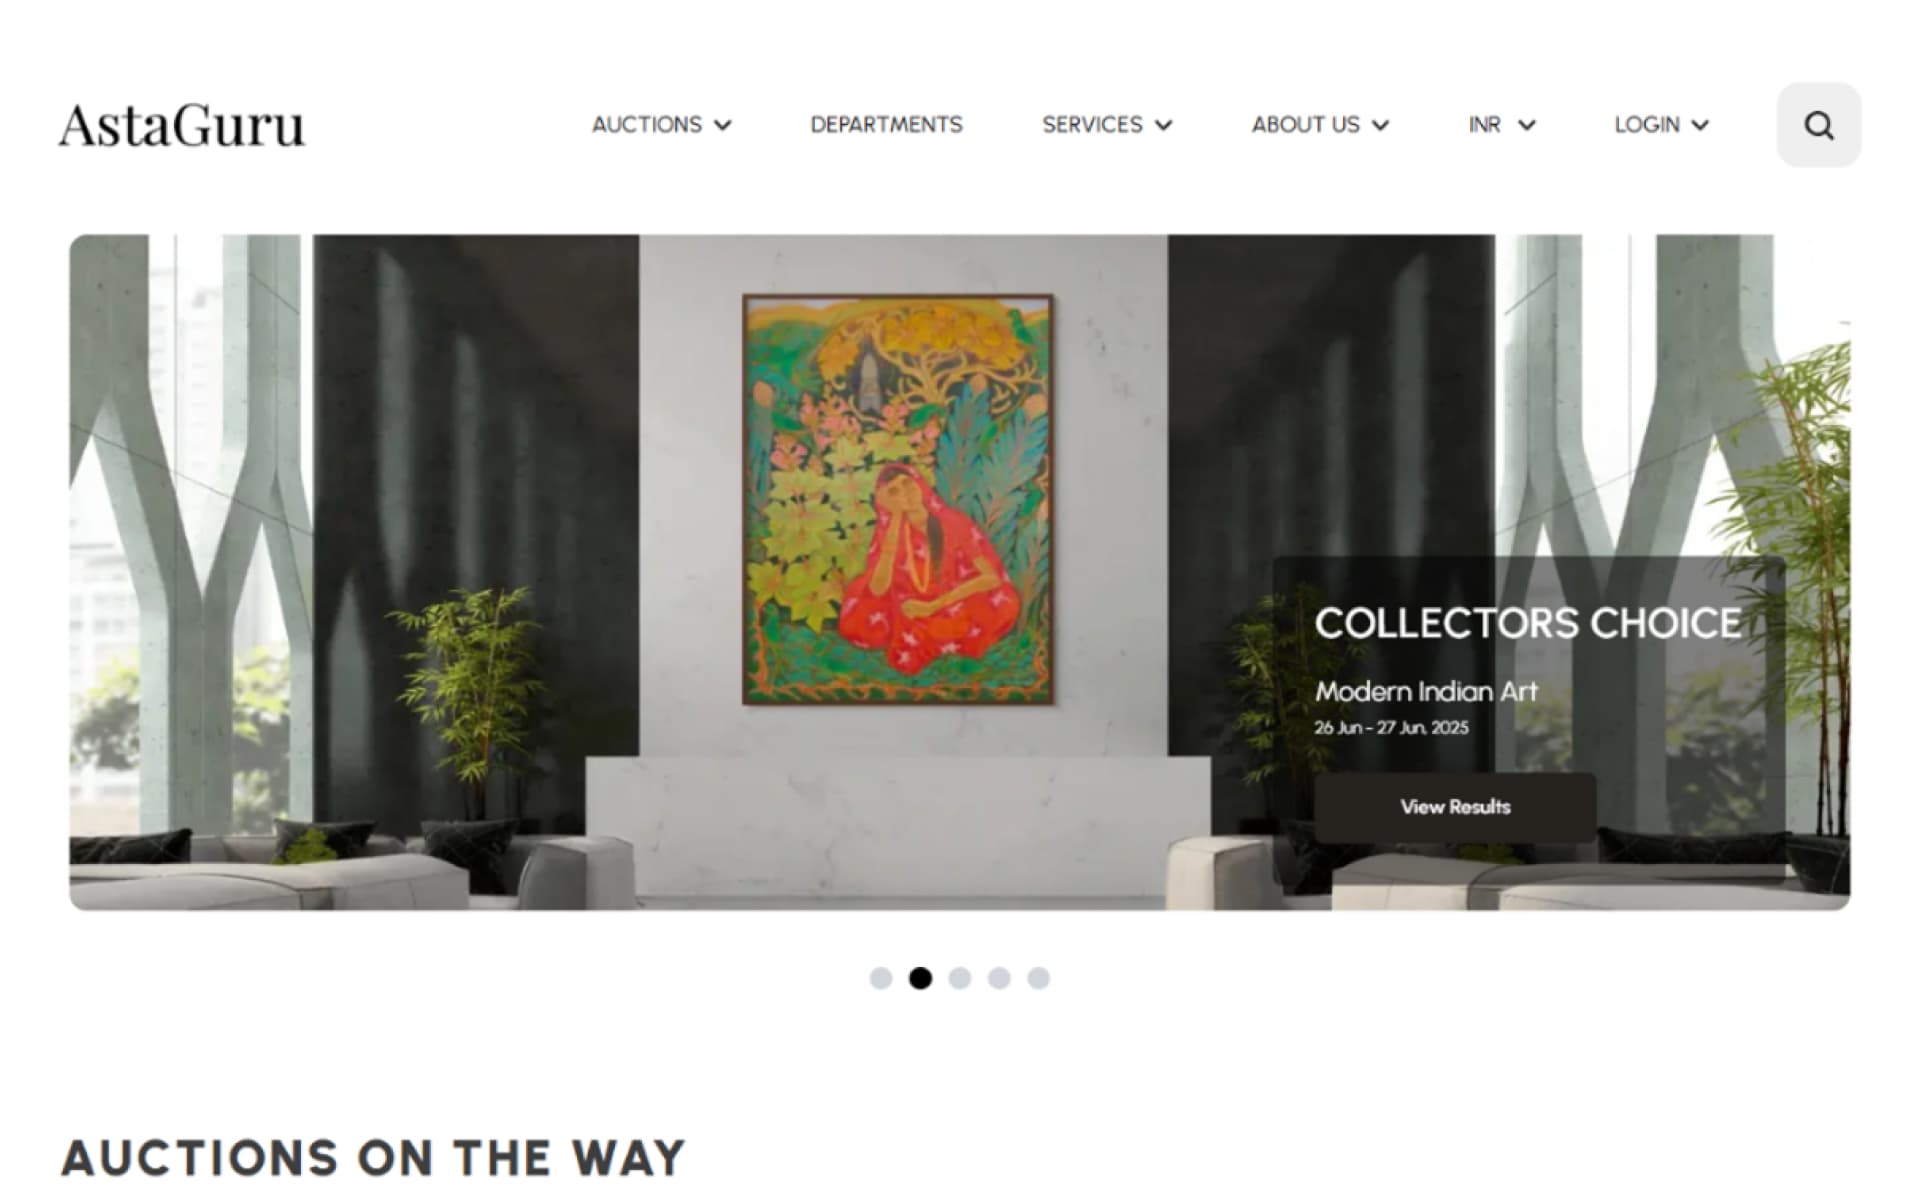Click the About Us menu label
Viewport: 1920px width, 1200px height.
[x=1305, y=125]
